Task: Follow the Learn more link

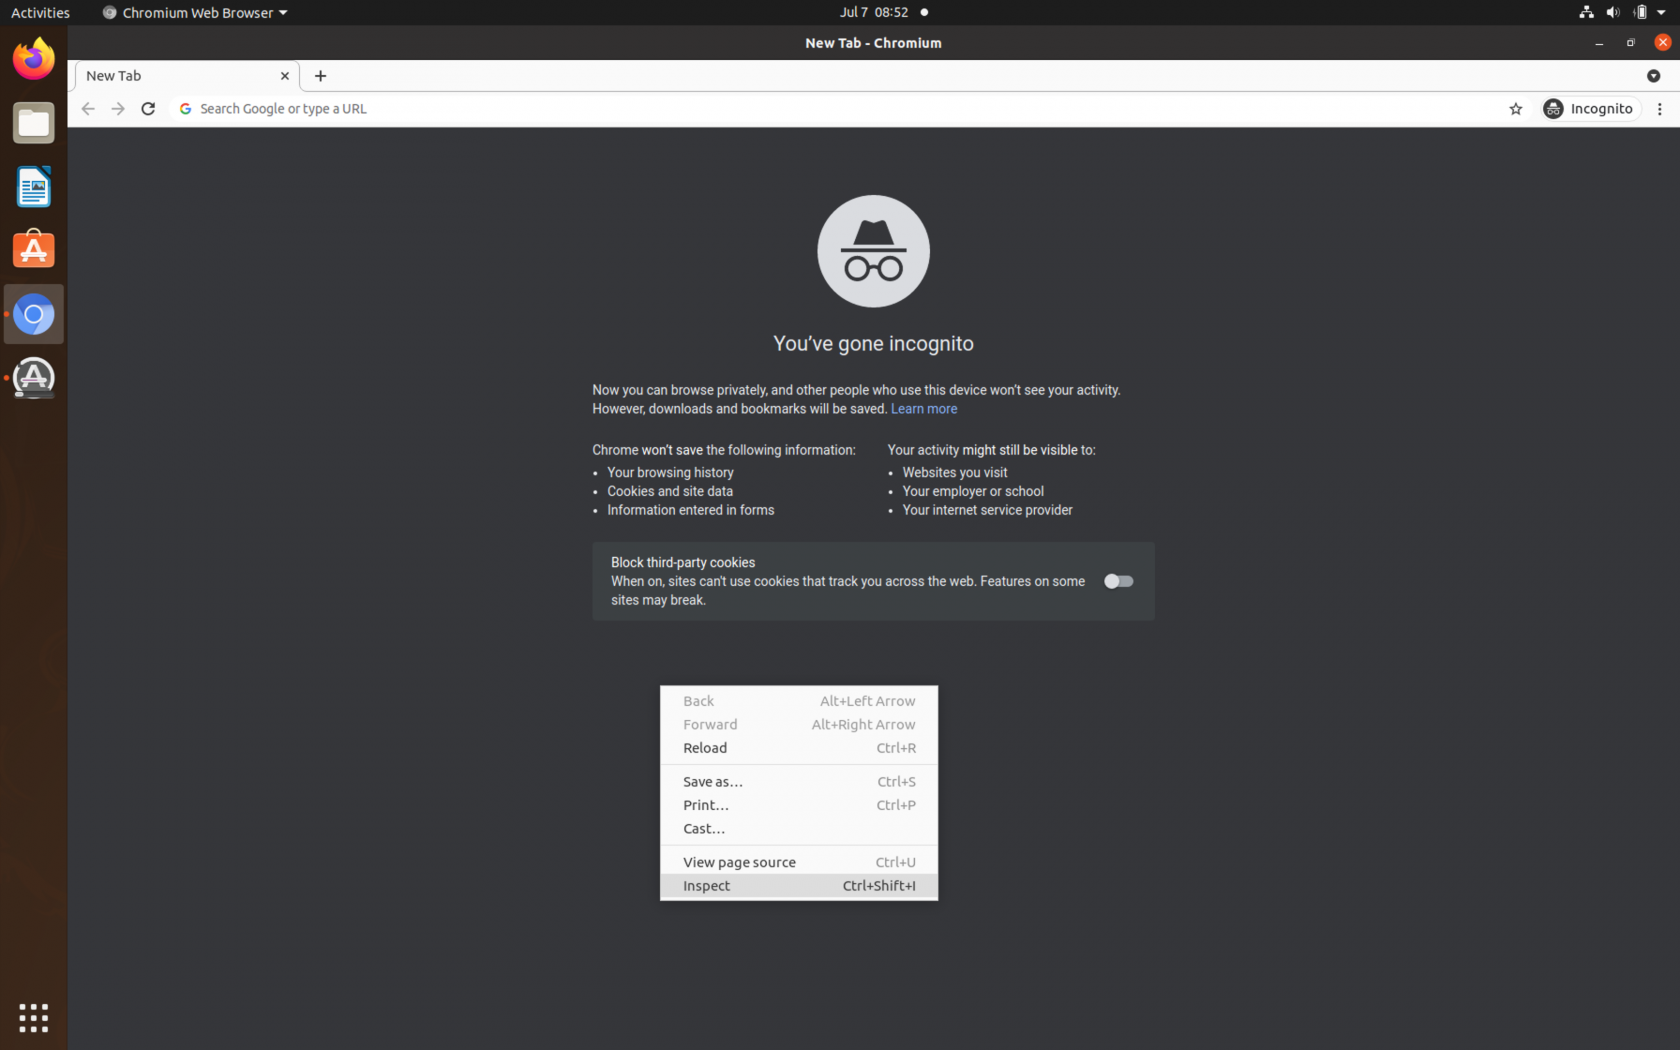Action: [x=924, y=409]
